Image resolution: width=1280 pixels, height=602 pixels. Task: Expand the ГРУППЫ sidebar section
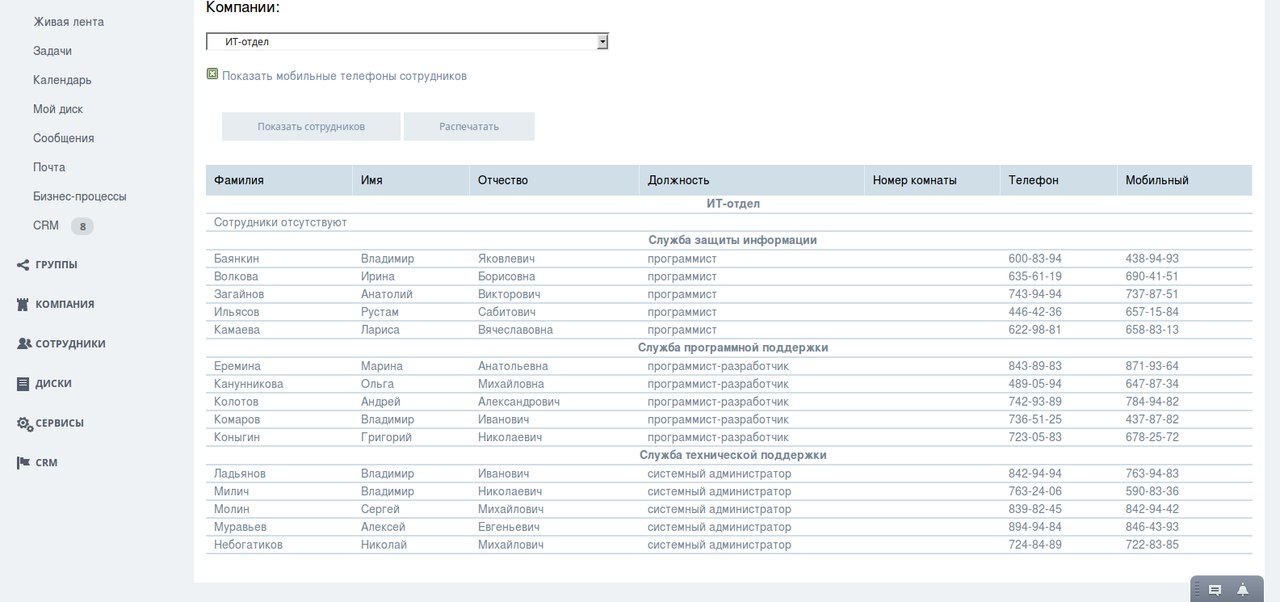click(x=56, y=265)
